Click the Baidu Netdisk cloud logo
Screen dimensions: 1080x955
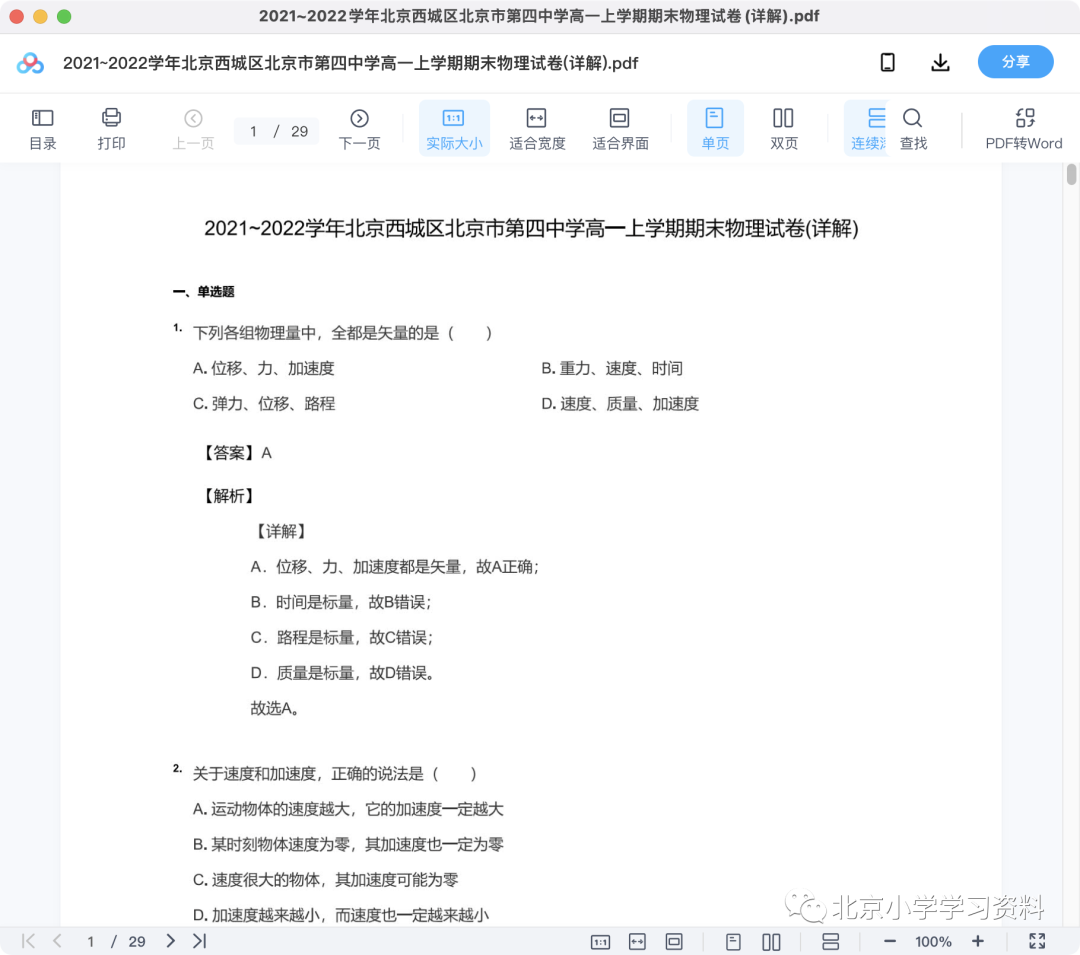pos(30,63)
